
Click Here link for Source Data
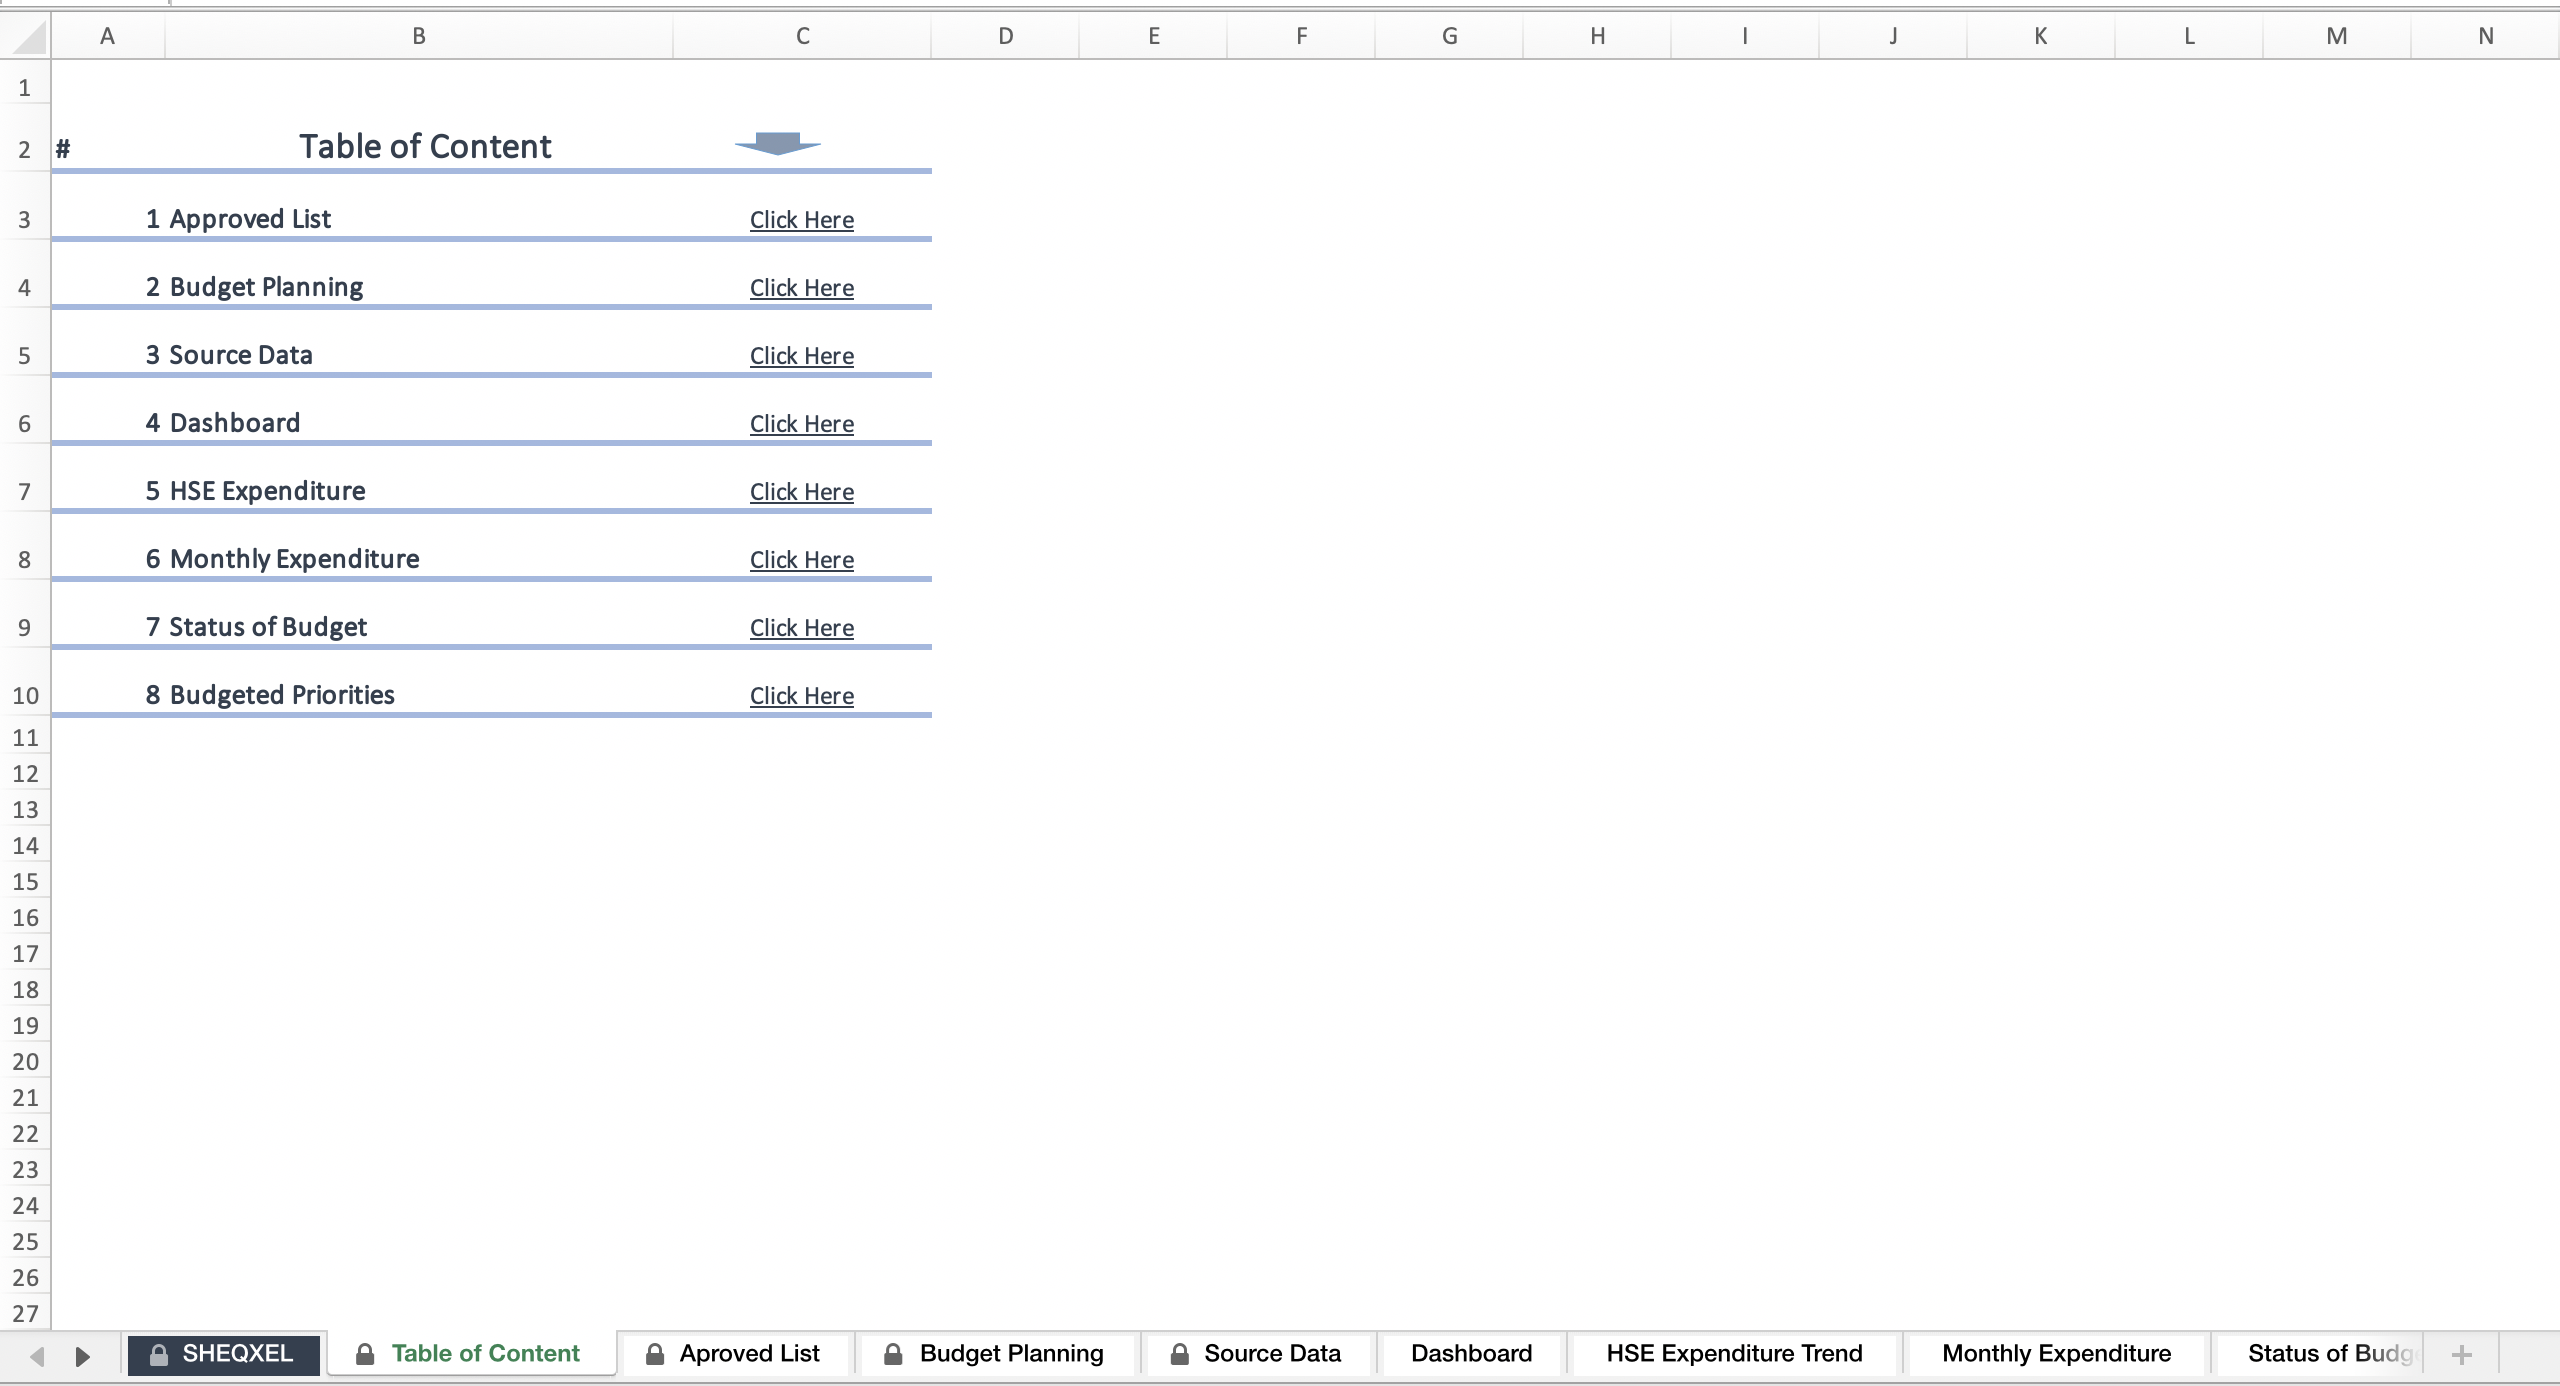tap(802, 356)
